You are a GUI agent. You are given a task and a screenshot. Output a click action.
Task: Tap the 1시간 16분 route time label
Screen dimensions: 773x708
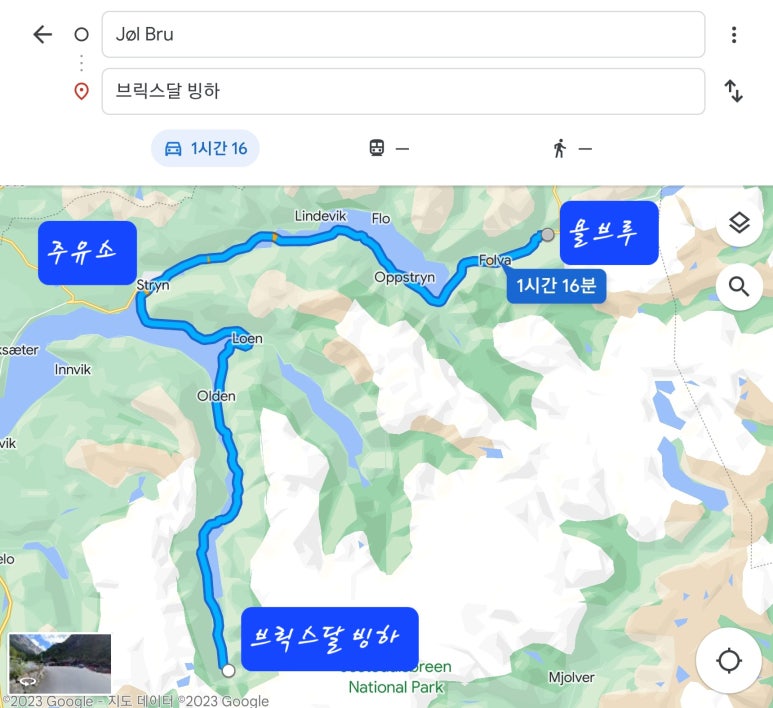(556, 286)
